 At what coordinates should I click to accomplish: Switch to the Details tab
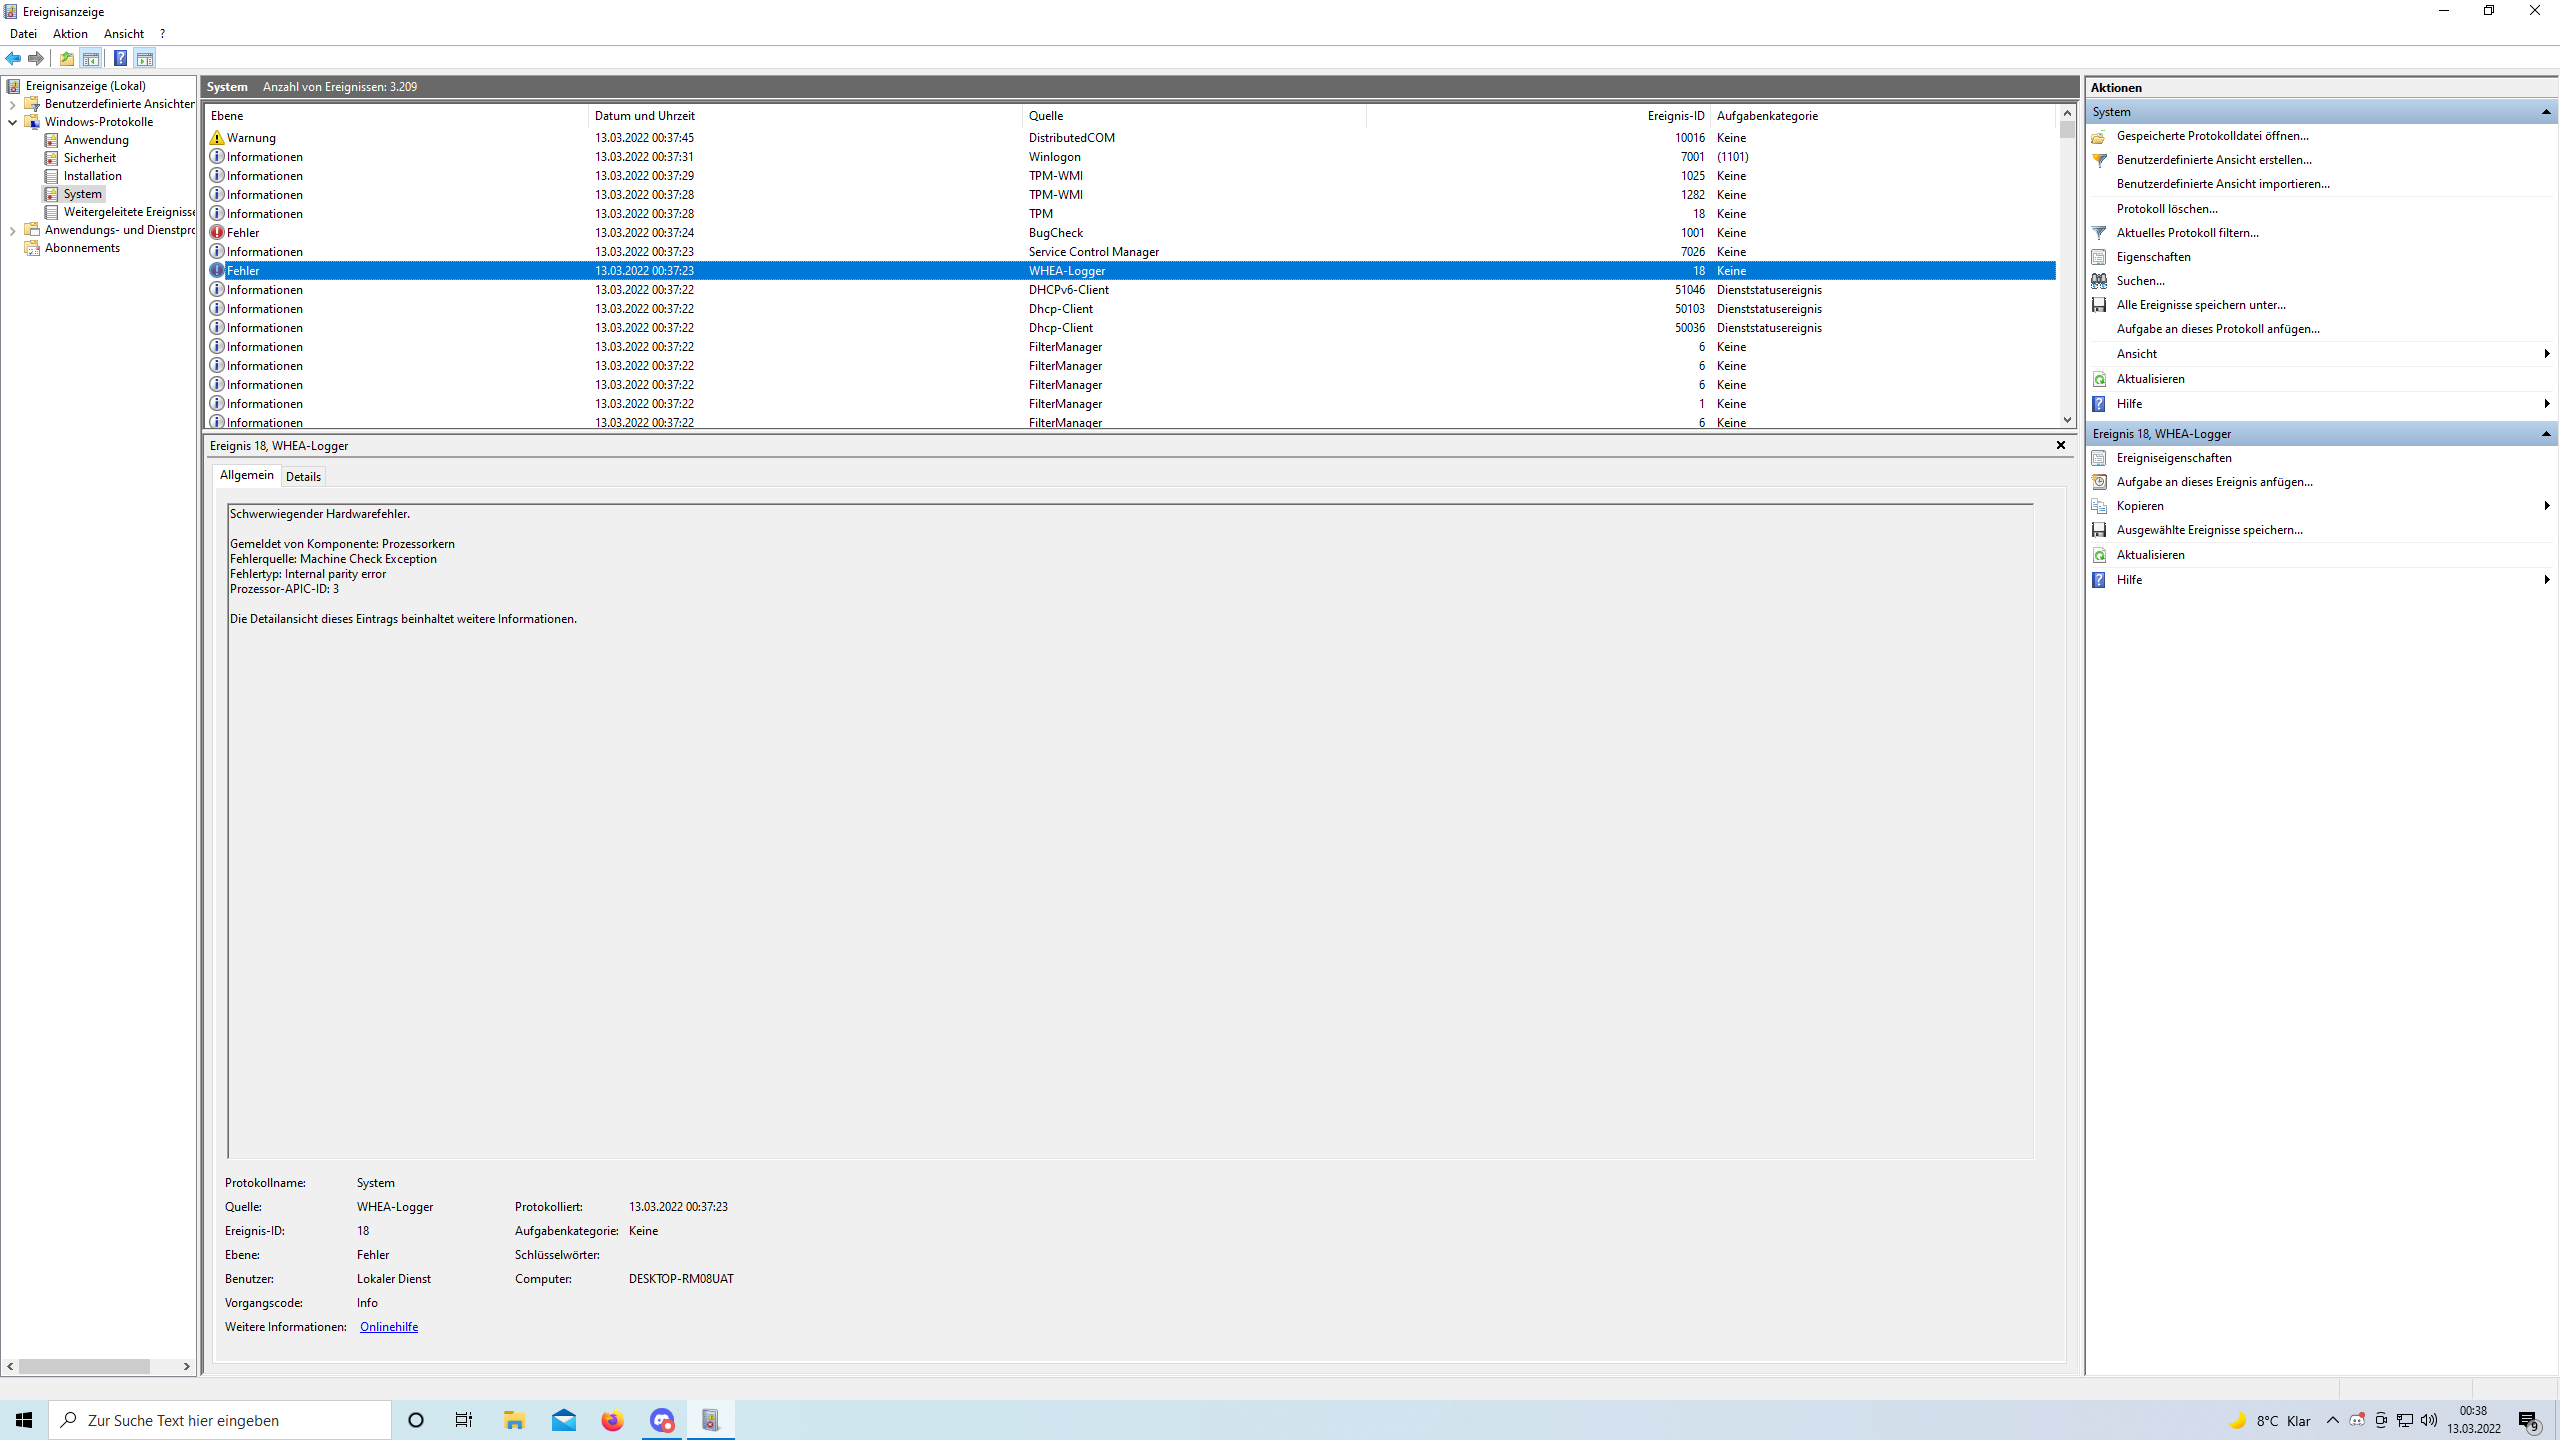point(303,477)
